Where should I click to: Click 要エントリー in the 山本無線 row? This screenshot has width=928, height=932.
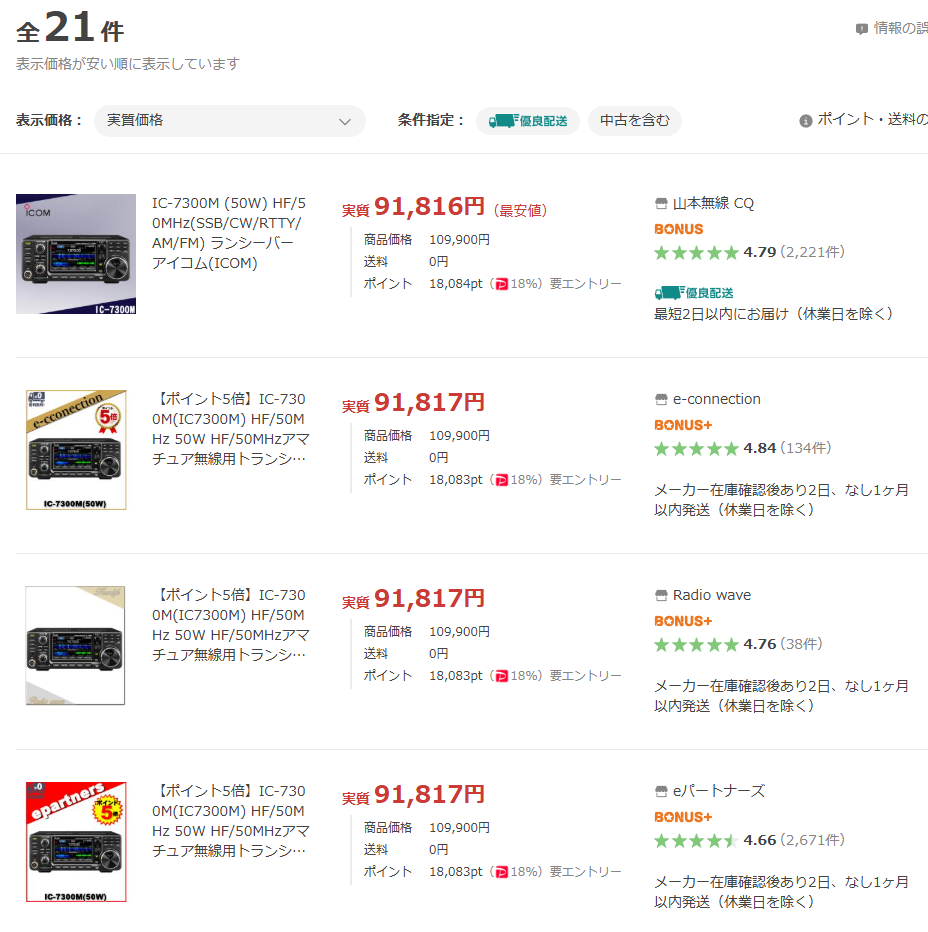pos(585,284)
